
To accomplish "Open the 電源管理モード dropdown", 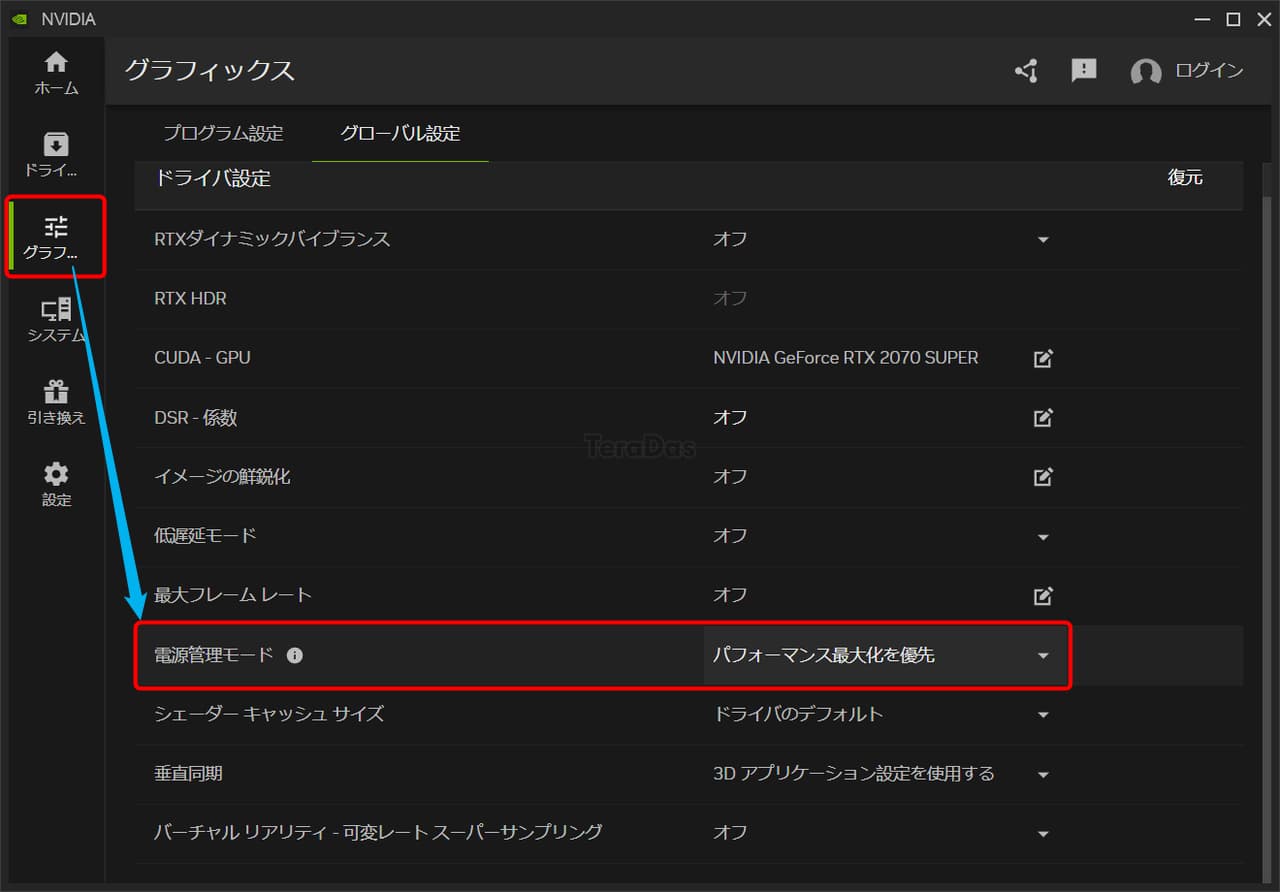I will tap(886, 656).
